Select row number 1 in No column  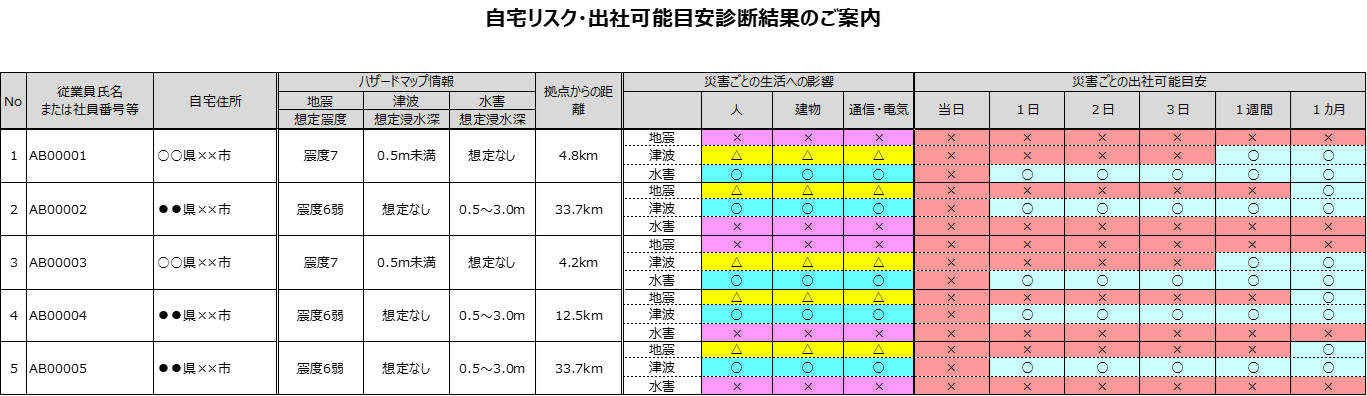click(13, 156)
